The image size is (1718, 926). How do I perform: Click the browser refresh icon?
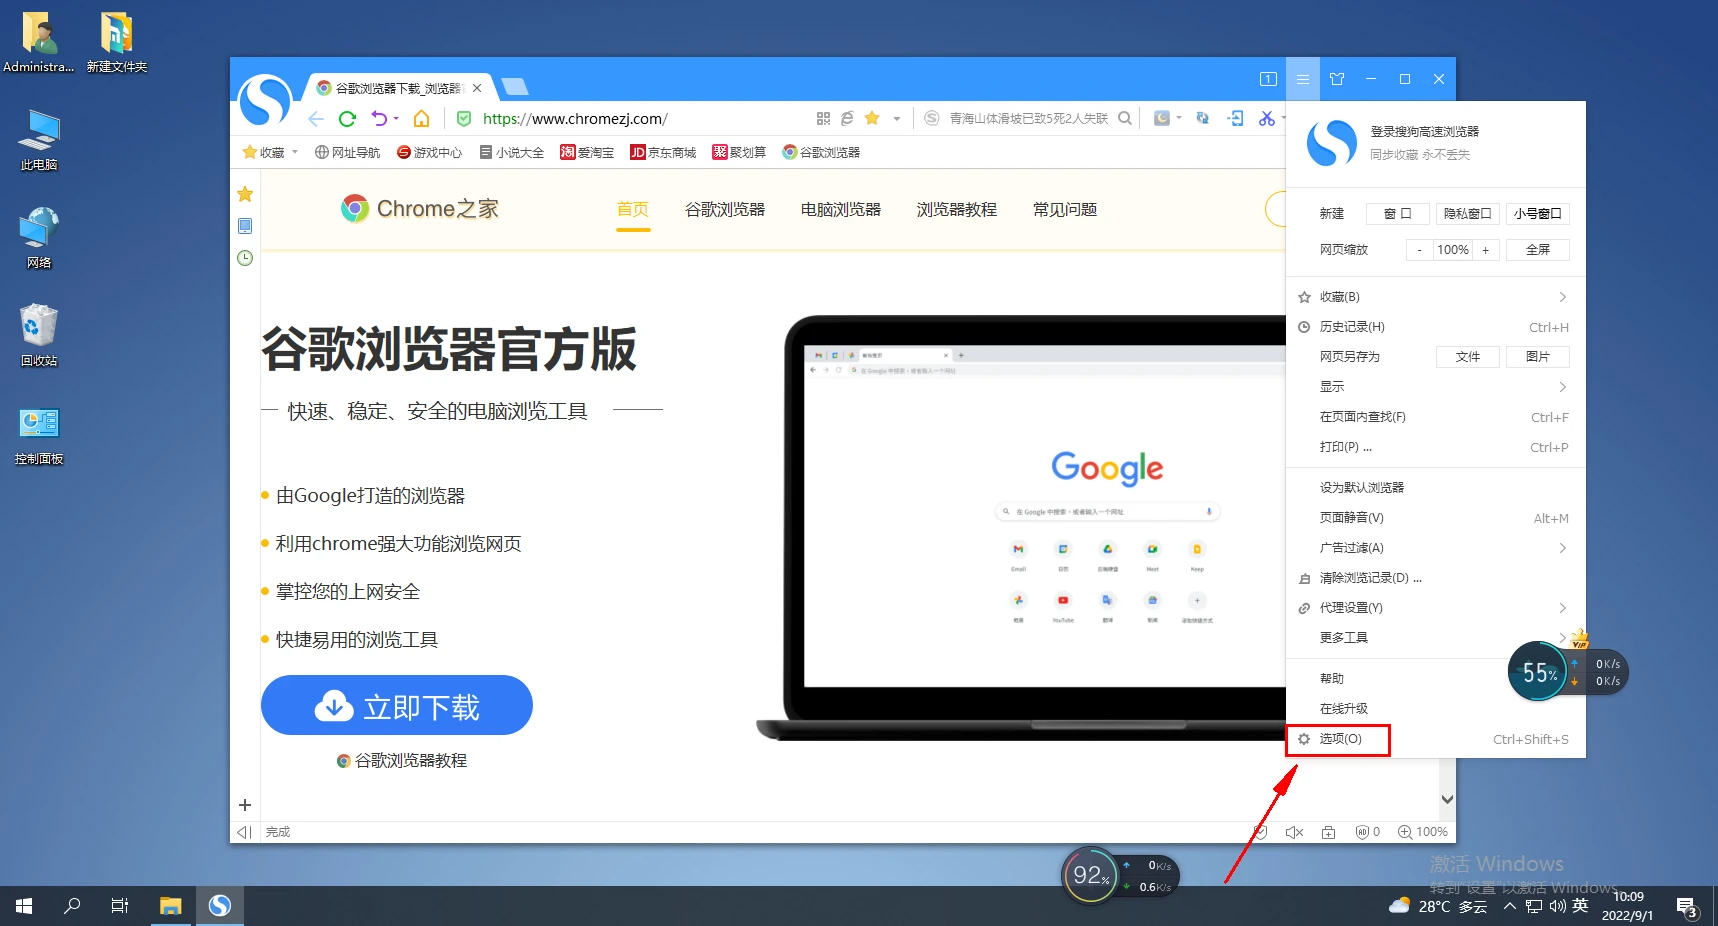point(347,119)
